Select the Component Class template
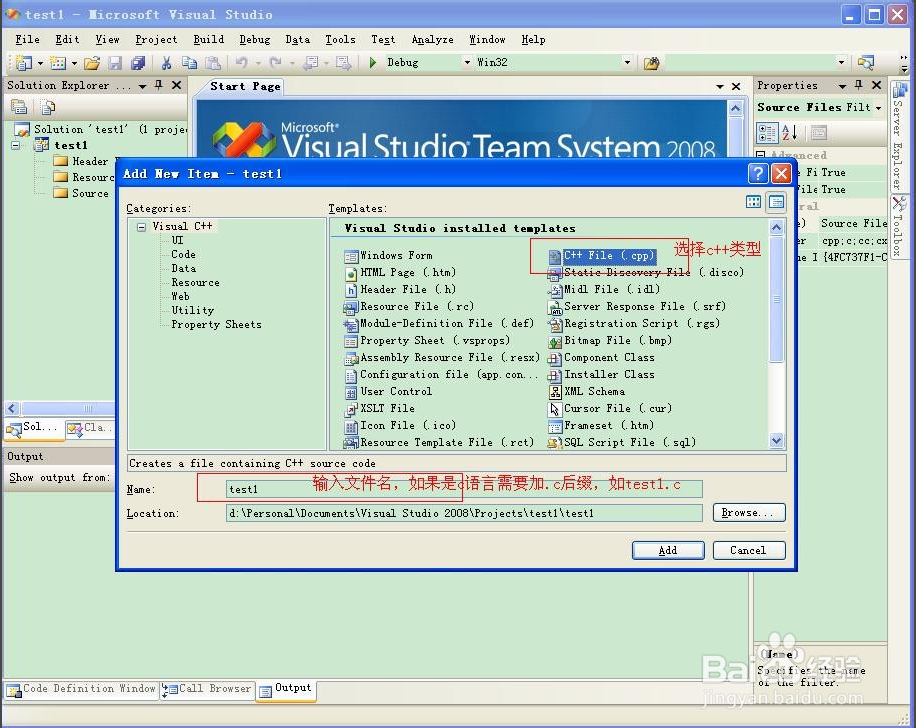Viewport: 916px width, 728px height. 601,357
